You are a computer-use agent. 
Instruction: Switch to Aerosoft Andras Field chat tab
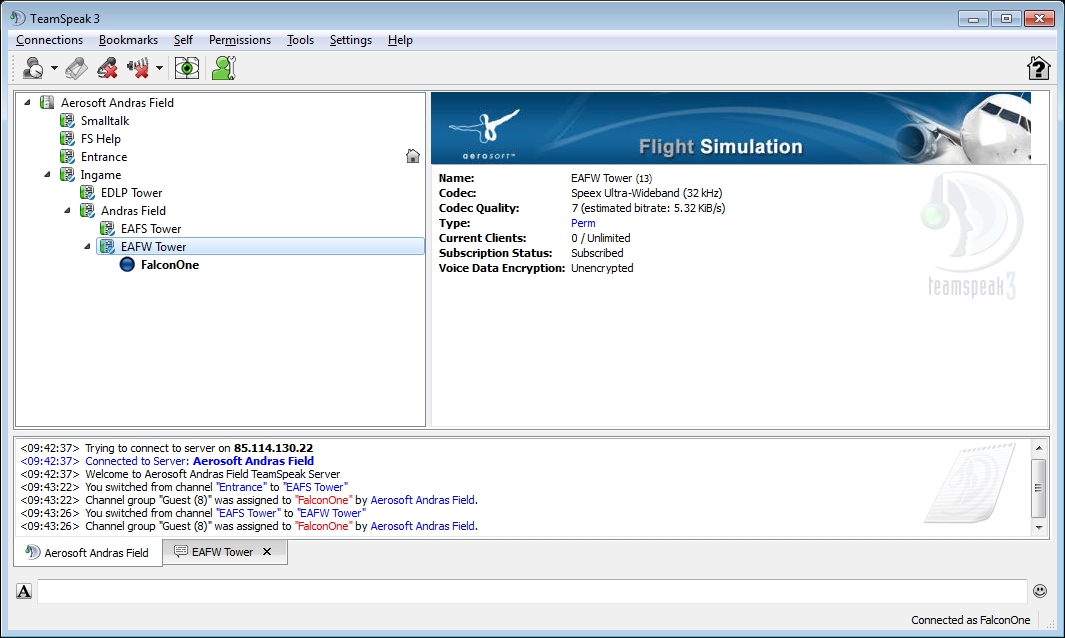(88, 552)
